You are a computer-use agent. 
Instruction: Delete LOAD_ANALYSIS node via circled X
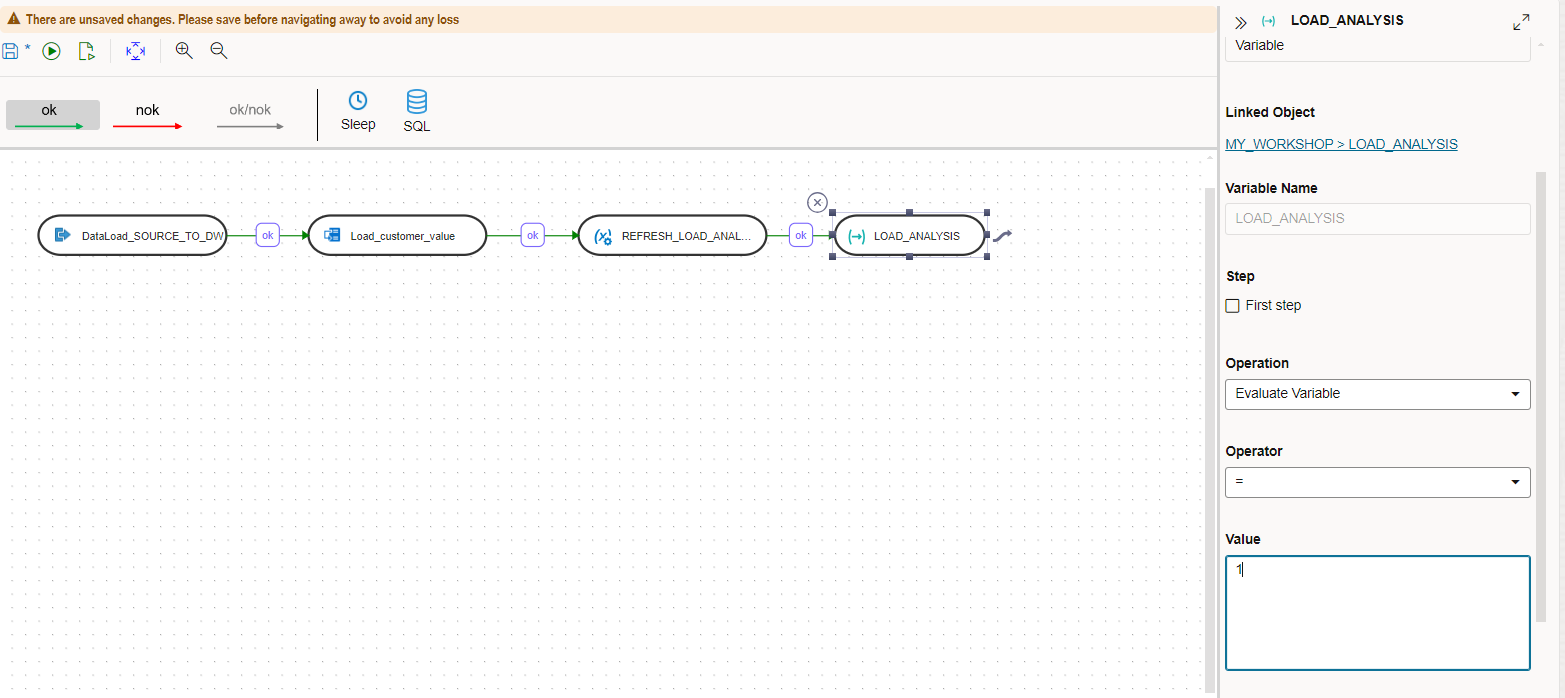point(817,203)
